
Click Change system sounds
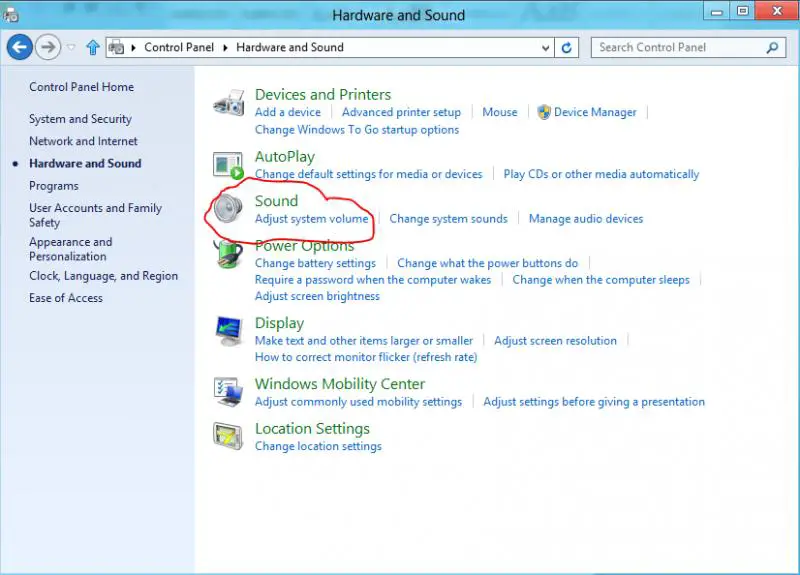pos(448,219)
